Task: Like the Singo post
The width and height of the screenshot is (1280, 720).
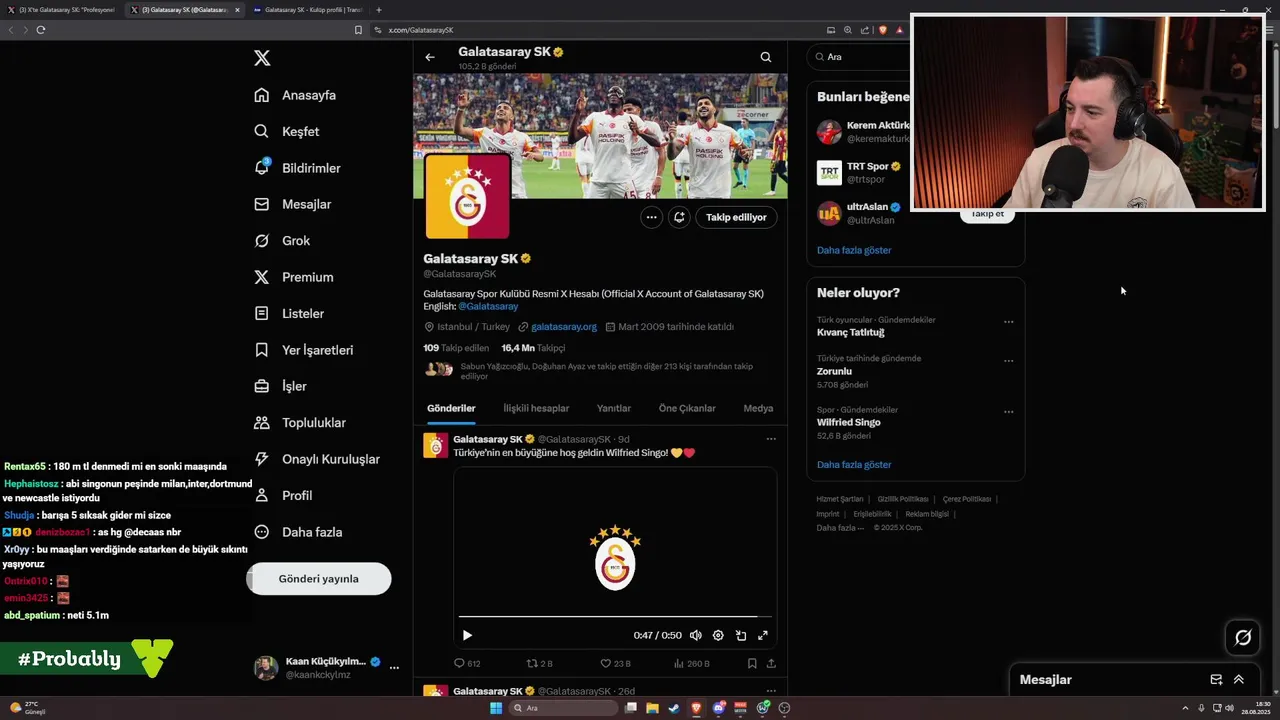Action: [615, 663]
